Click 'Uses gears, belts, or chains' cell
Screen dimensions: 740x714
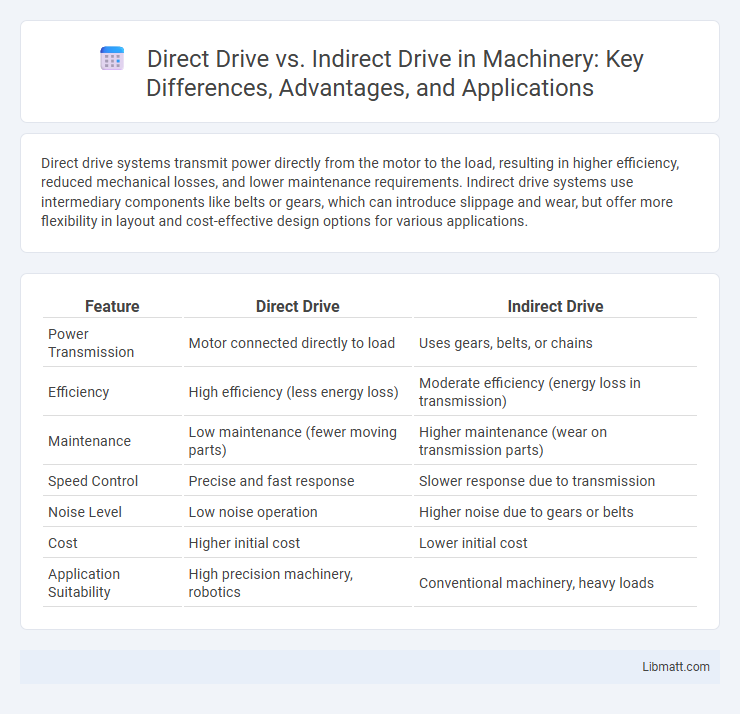tap(555, 343)
